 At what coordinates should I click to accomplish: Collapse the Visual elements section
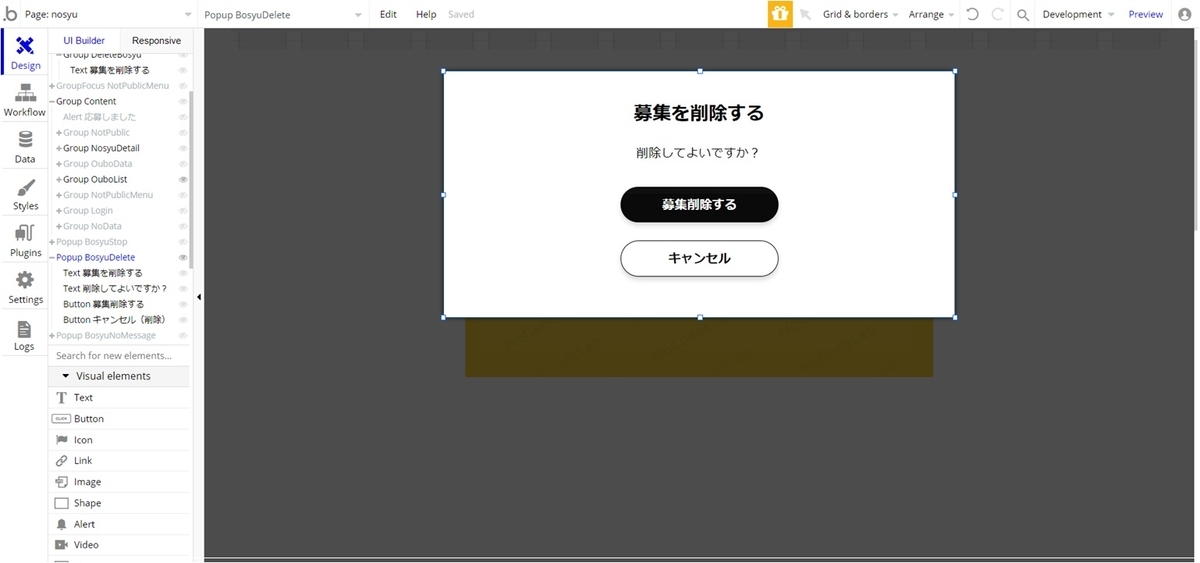click(x=66, y=376)
